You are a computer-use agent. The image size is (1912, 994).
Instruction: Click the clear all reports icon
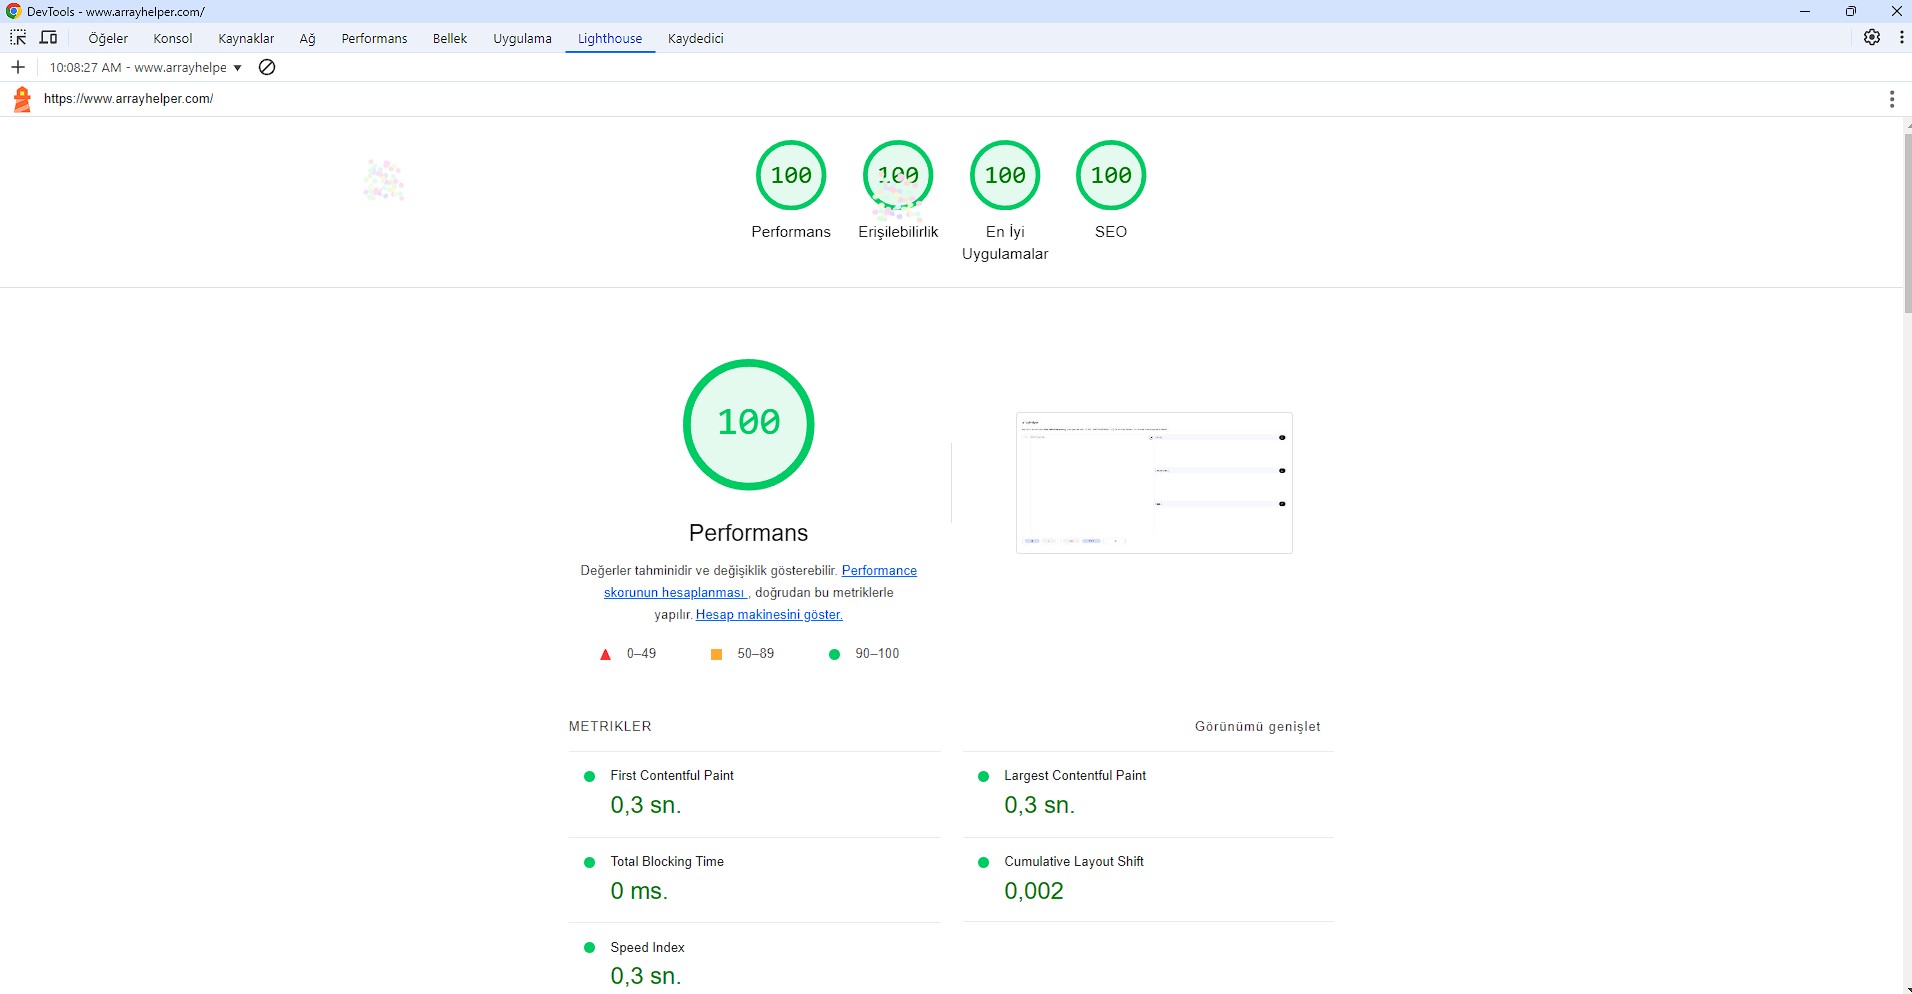267,67
